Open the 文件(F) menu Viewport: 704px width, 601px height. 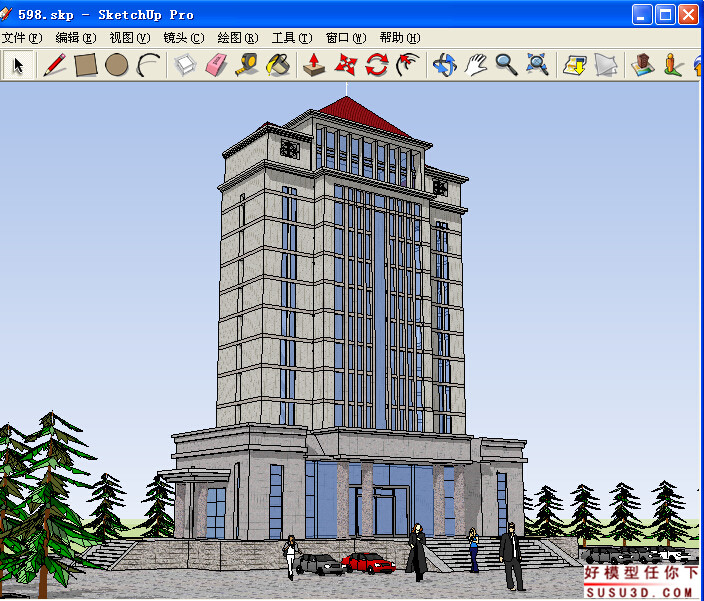click(x=22, y=38)
